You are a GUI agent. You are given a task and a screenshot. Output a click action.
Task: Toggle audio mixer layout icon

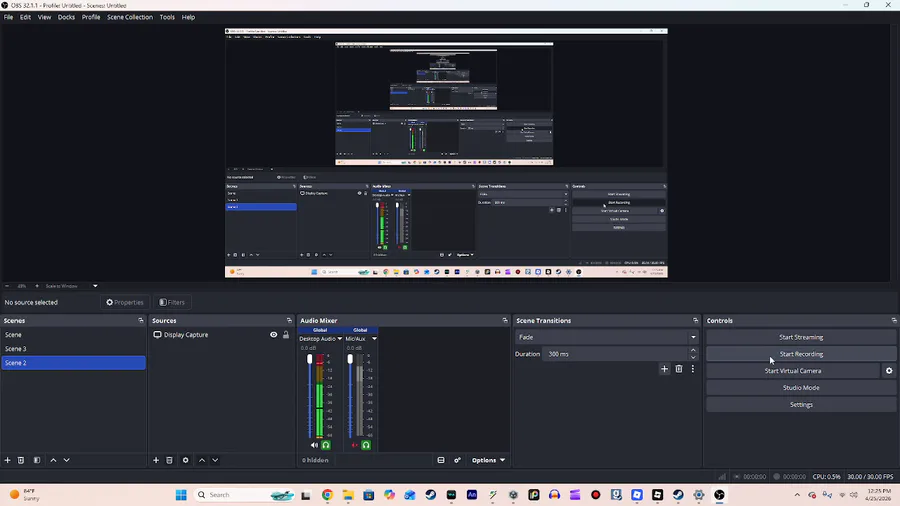441,460
